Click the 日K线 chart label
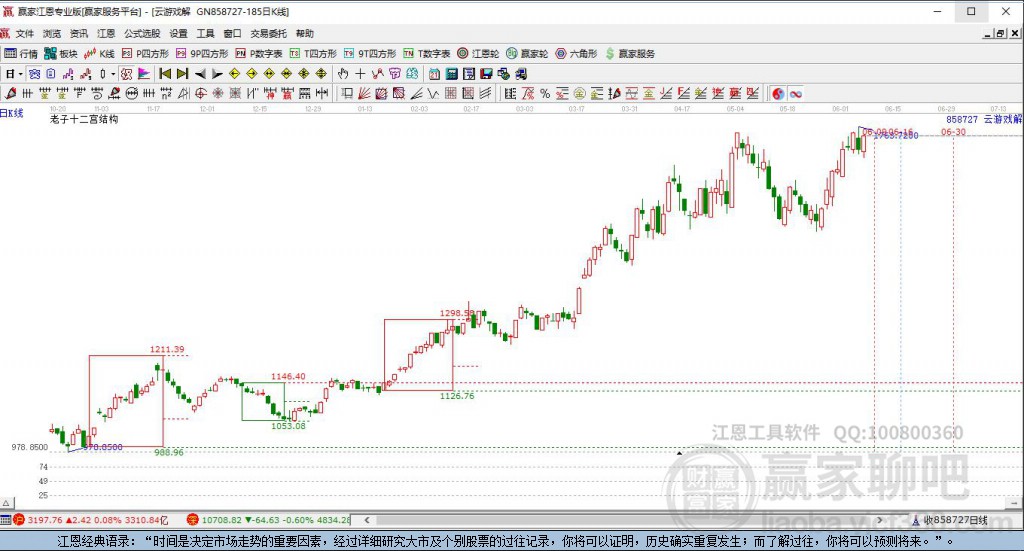The image size is (1024, 551). click(12, 114)
